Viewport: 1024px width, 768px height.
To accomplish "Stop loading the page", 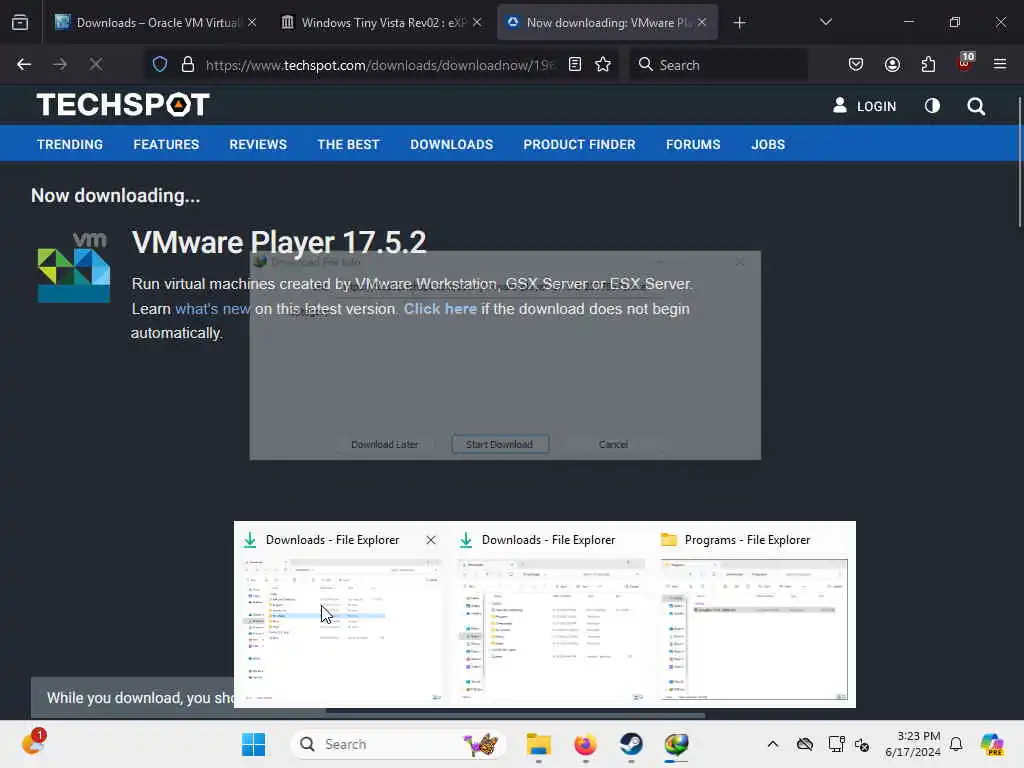I will click(96, 65).
